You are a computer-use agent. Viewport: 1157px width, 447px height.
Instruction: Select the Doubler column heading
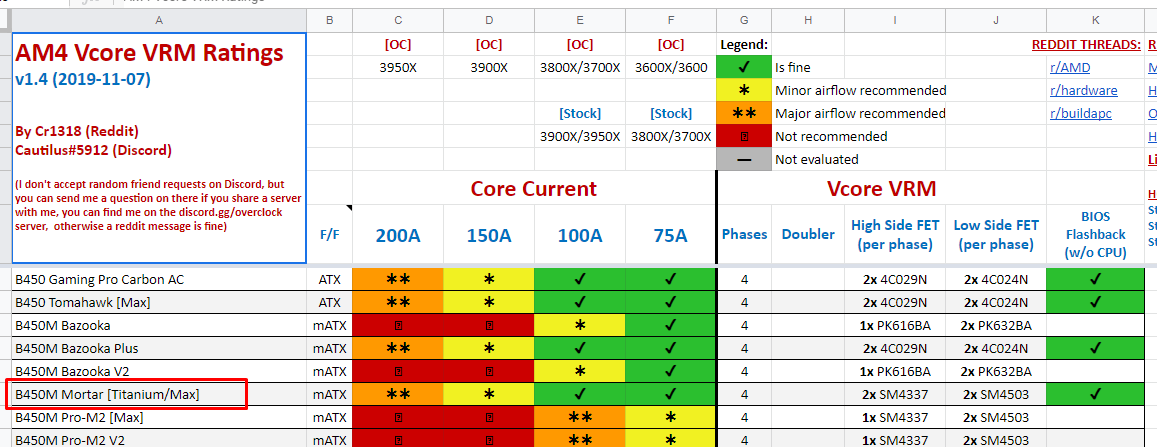point(808,235)
